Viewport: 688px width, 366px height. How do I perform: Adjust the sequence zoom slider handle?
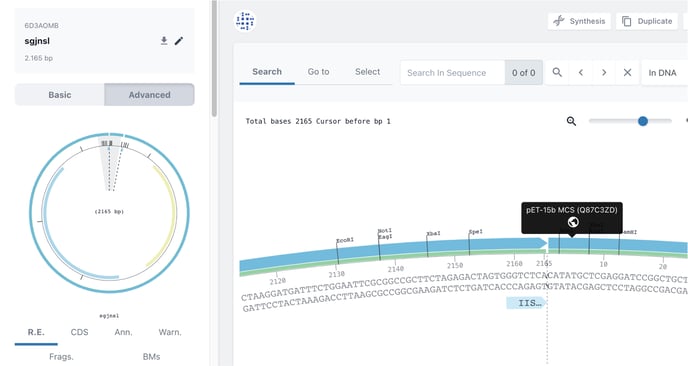click(x=643, y=121)
